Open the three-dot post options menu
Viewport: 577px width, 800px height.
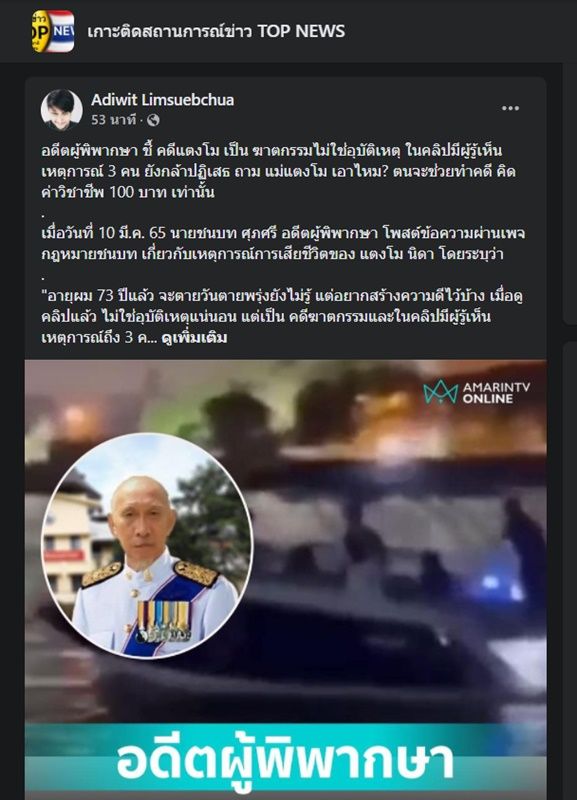510,108
